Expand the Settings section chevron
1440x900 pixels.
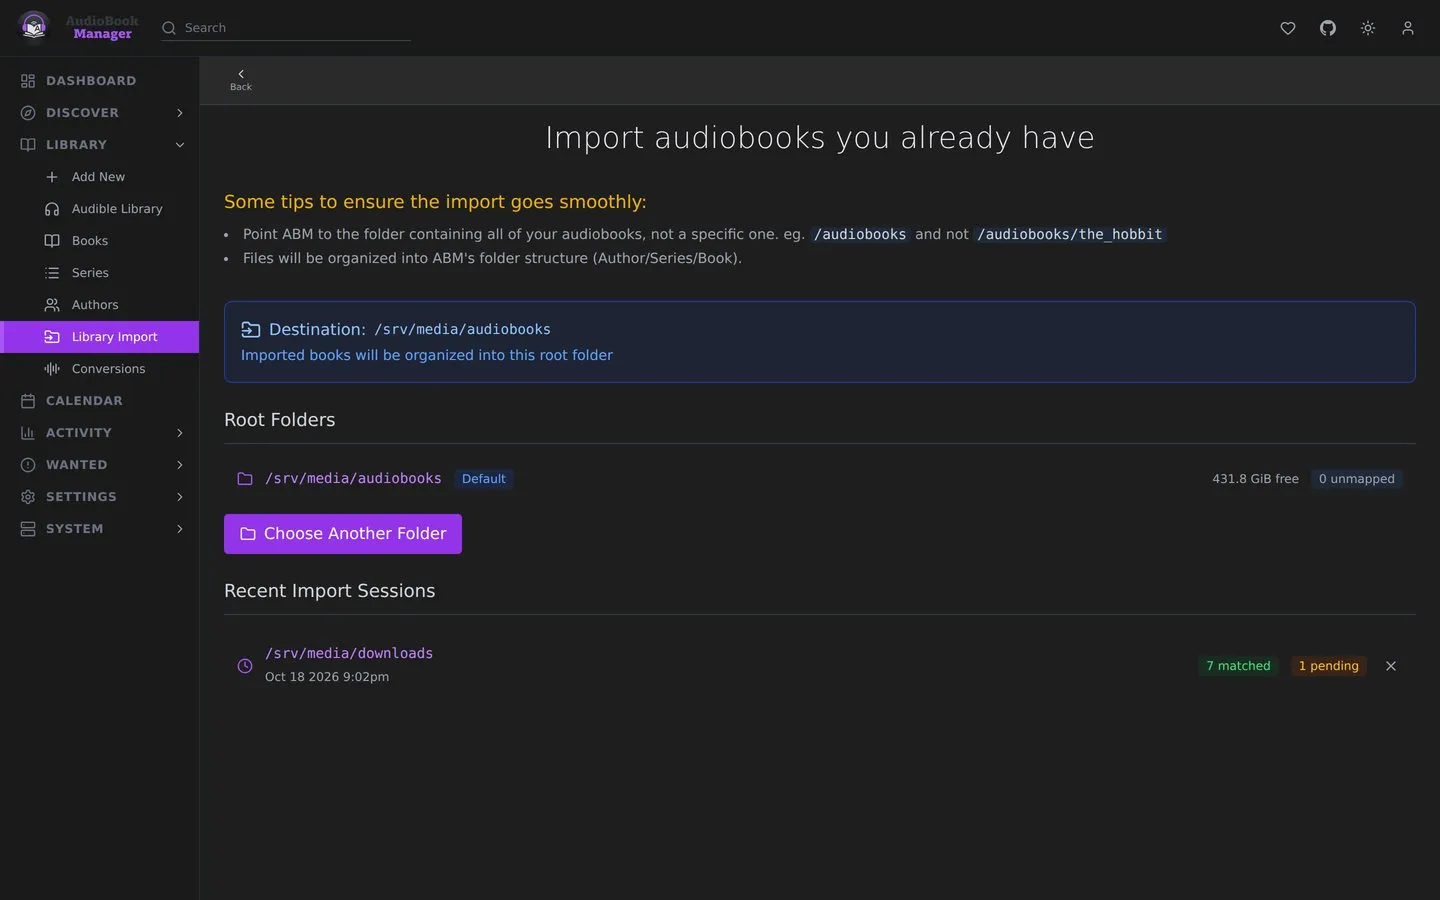click(180, 497)
